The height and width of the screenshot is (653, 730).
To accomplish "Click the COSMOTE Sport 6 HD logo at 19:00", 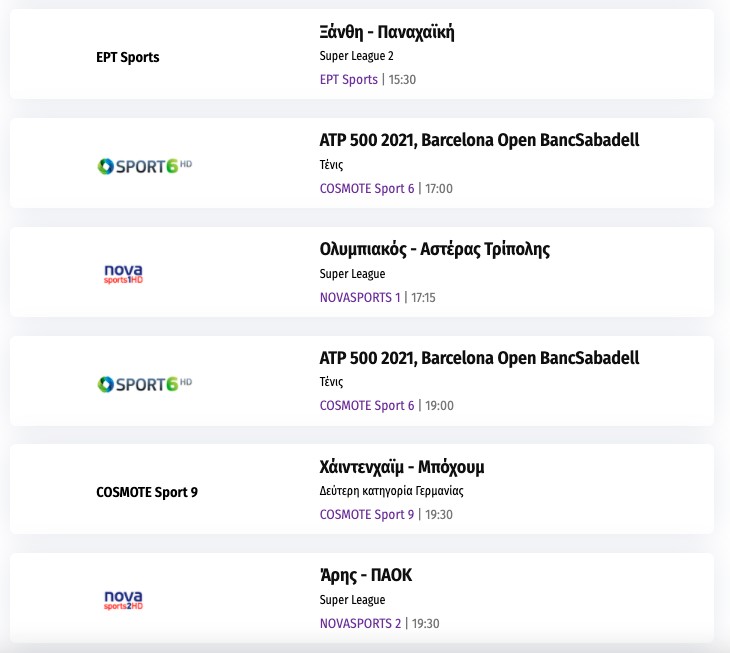I will [x=144, y=382].
